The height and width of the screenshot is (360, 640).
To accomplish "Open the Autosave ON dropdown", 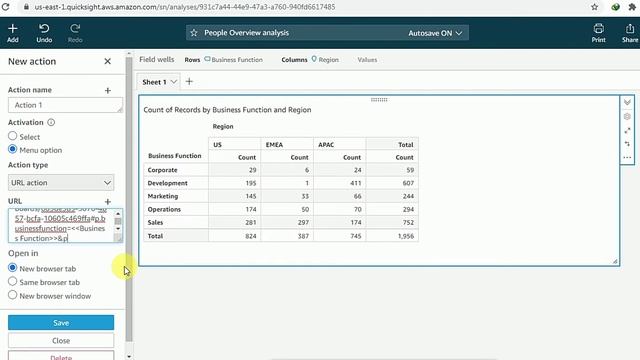I will pos(435,33).
